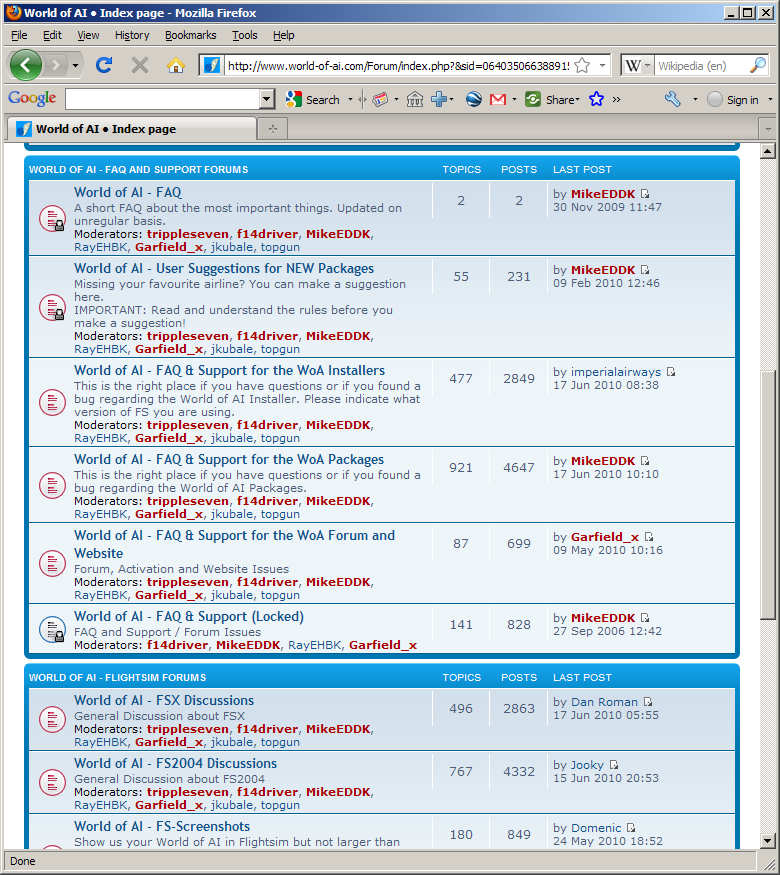
Task: Click the Google toolbar wrench settings icon
Action: coord(672,99)
